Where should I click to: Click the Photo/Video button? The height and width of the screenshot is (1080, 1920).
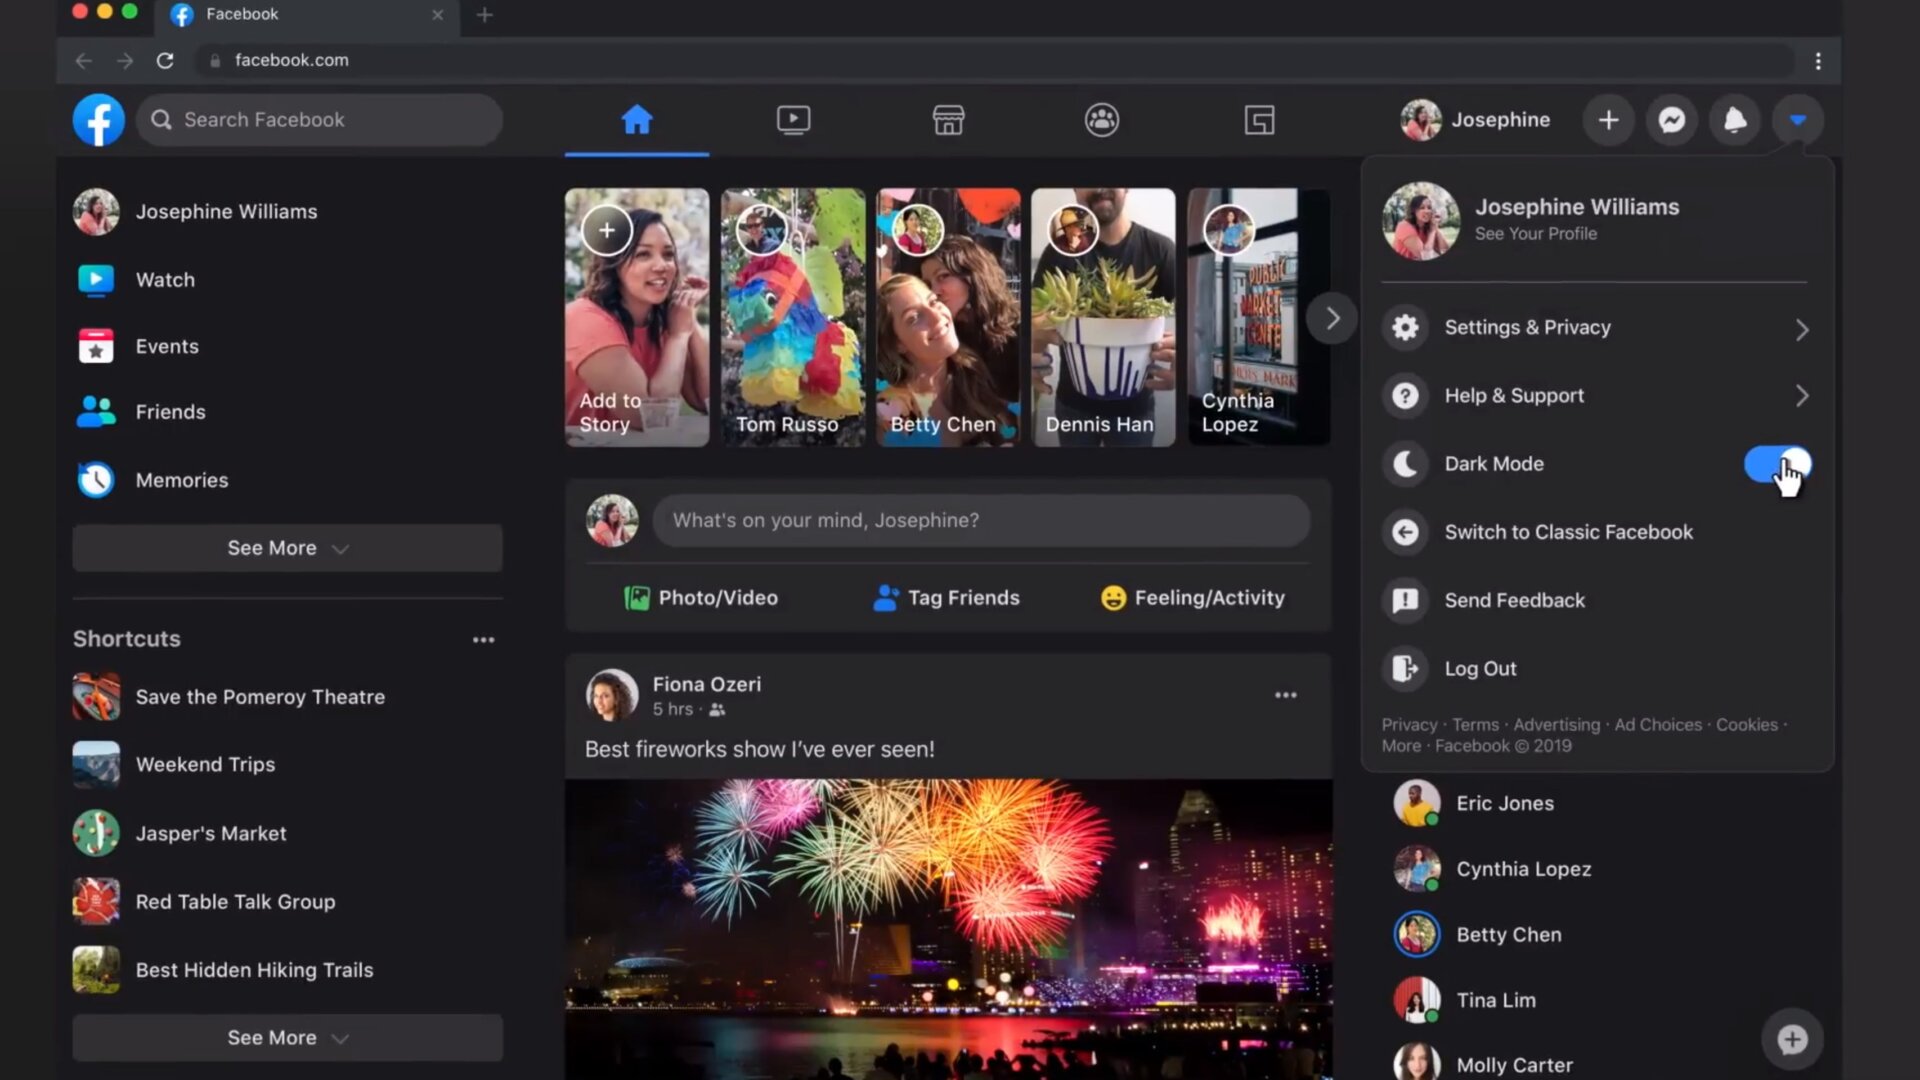(701, 598)
